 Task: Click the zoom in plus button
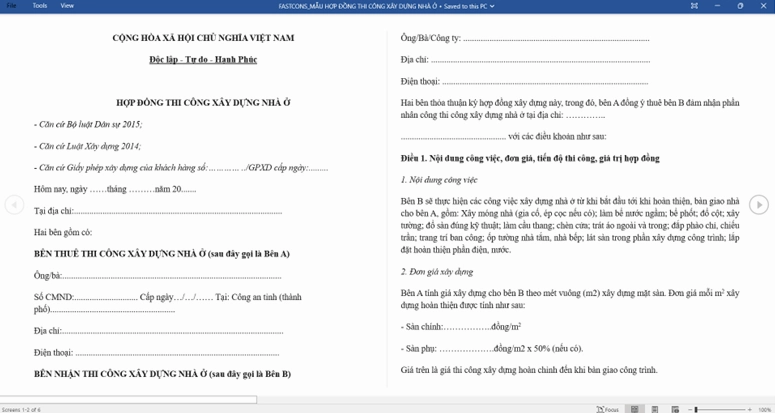coord(750,410)
